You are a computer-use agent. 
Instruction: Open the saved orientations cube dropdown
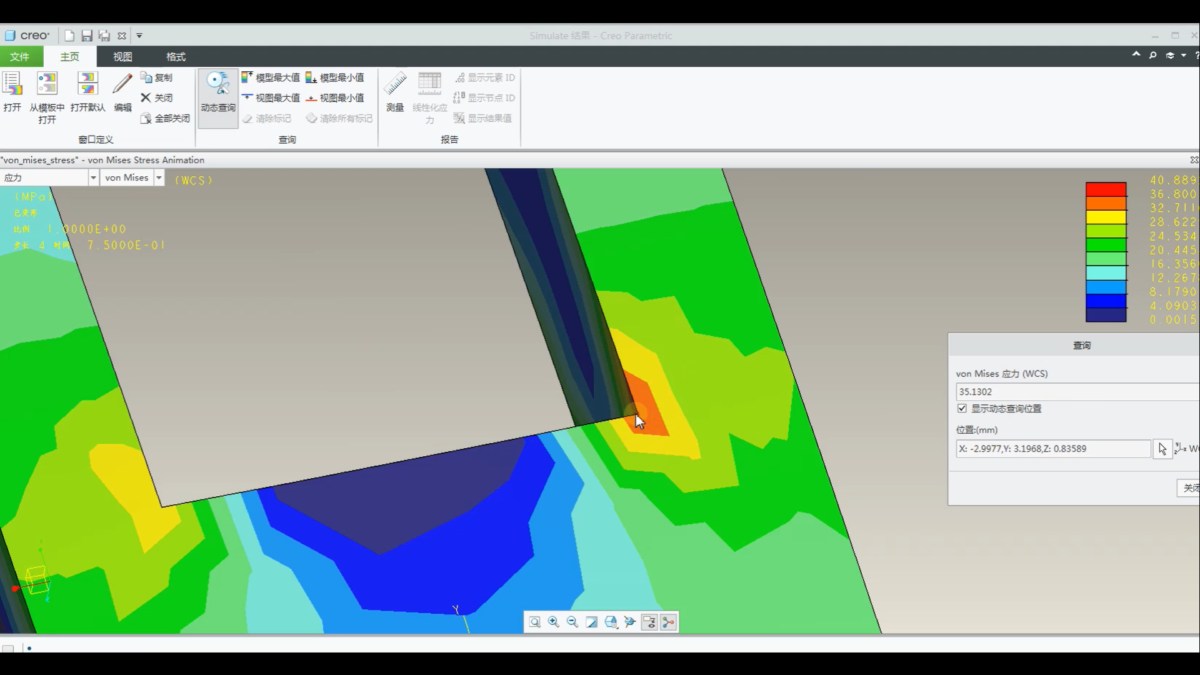tap(611, 622)
